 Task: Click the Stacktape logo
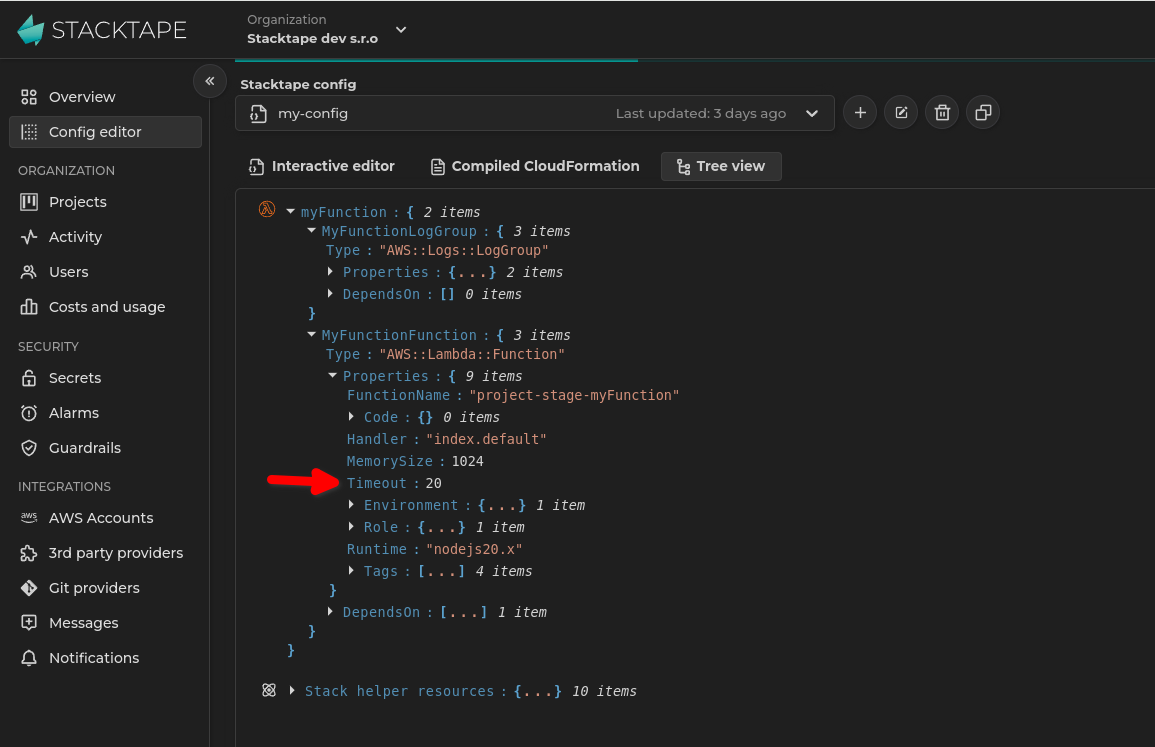pyautogui.click(x=102, y=29)
